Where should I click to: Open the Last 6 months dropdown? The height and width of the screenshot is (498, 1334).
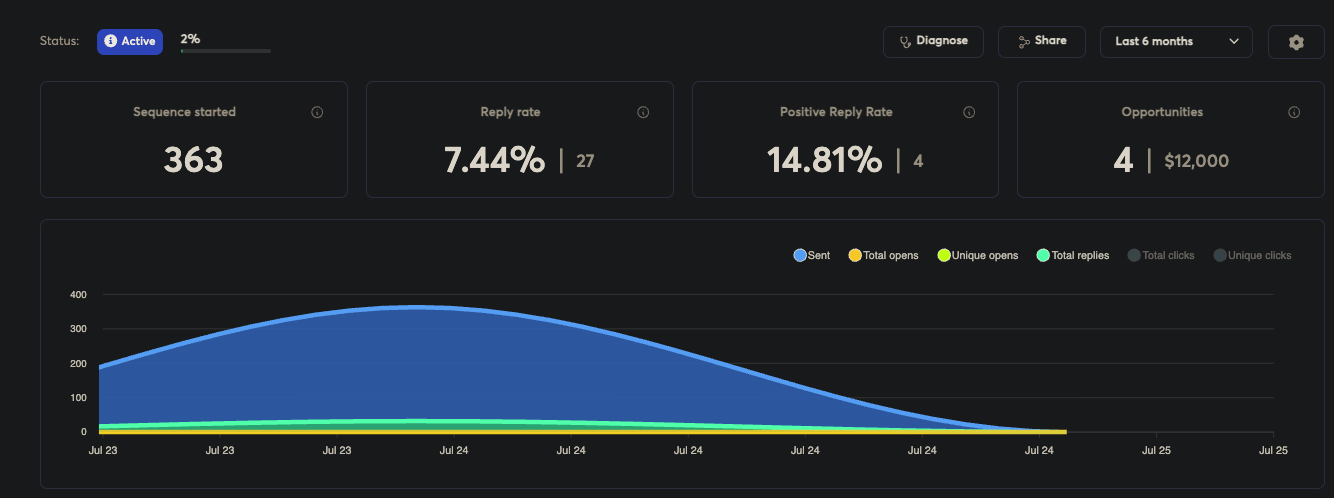click(x=1177, y=41)
